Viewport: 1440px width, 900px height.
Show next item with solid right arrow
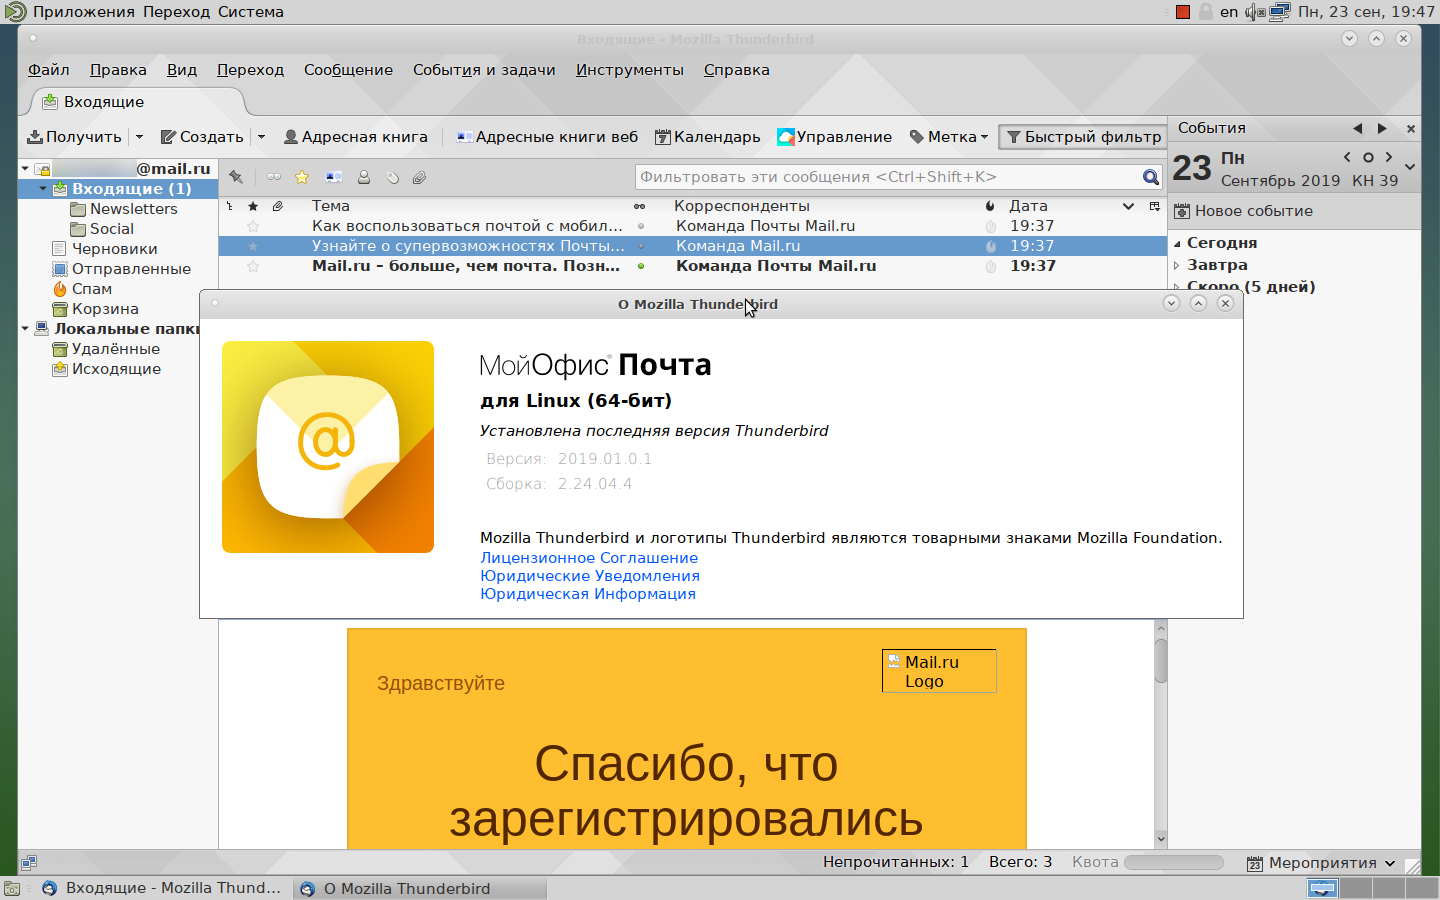pyautogui.click(x=1382, y=128)
